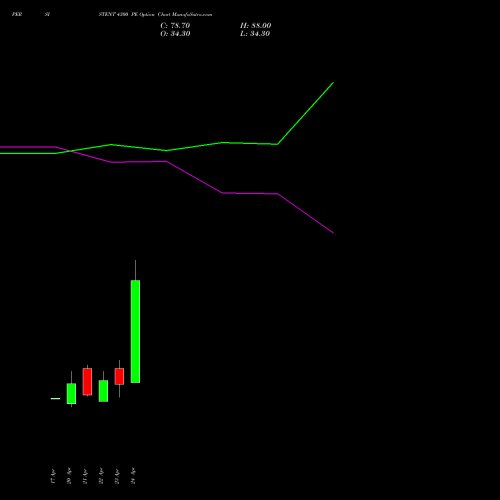Select the 22 Apr date label
This screenshot has height=500, width=500.
click(101, 476)
